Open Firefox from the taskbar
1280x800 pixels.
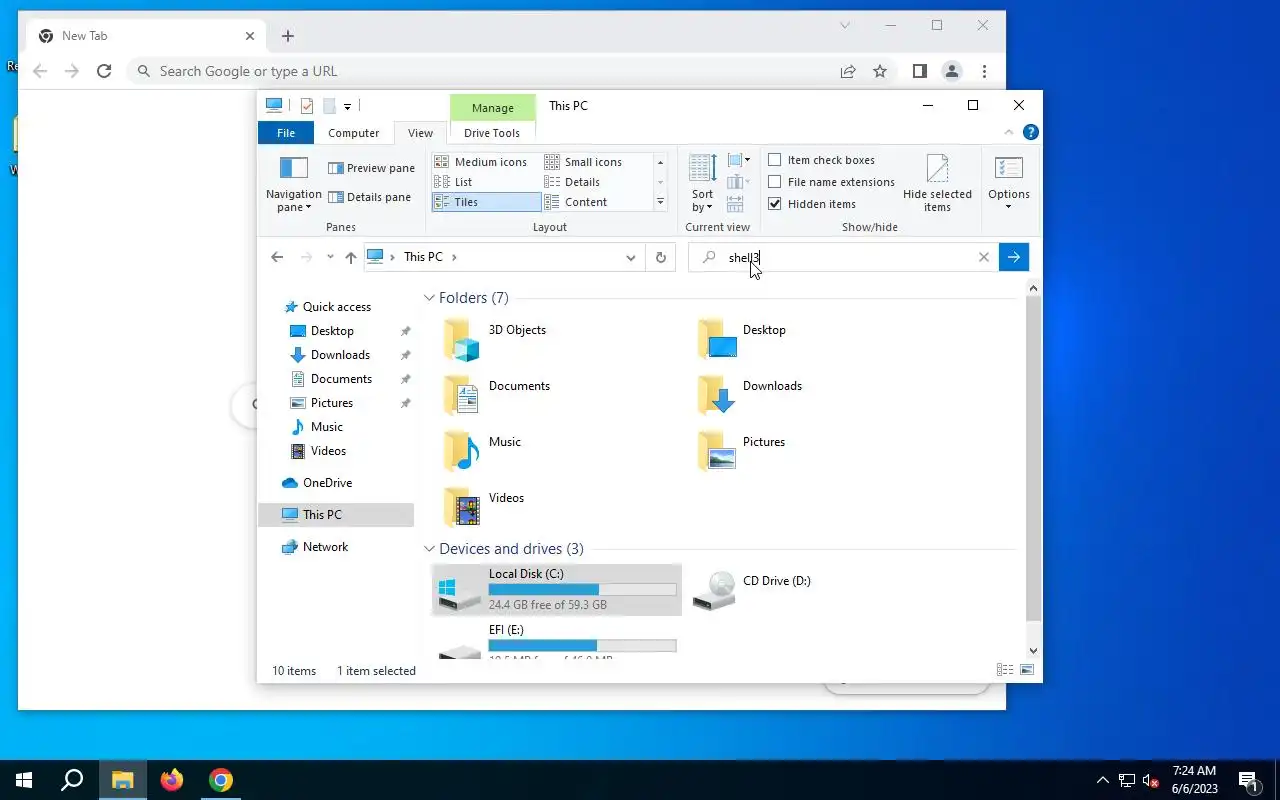(172, 780)
